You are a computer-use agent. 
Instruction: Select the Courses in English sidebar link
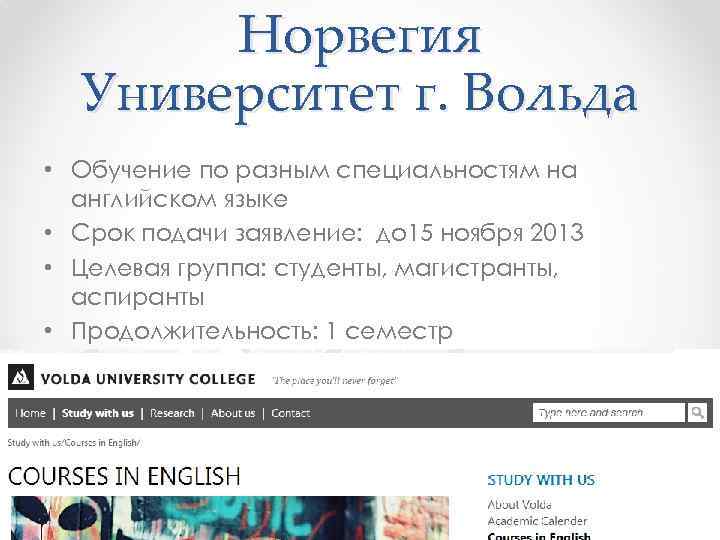coord(539,536)
